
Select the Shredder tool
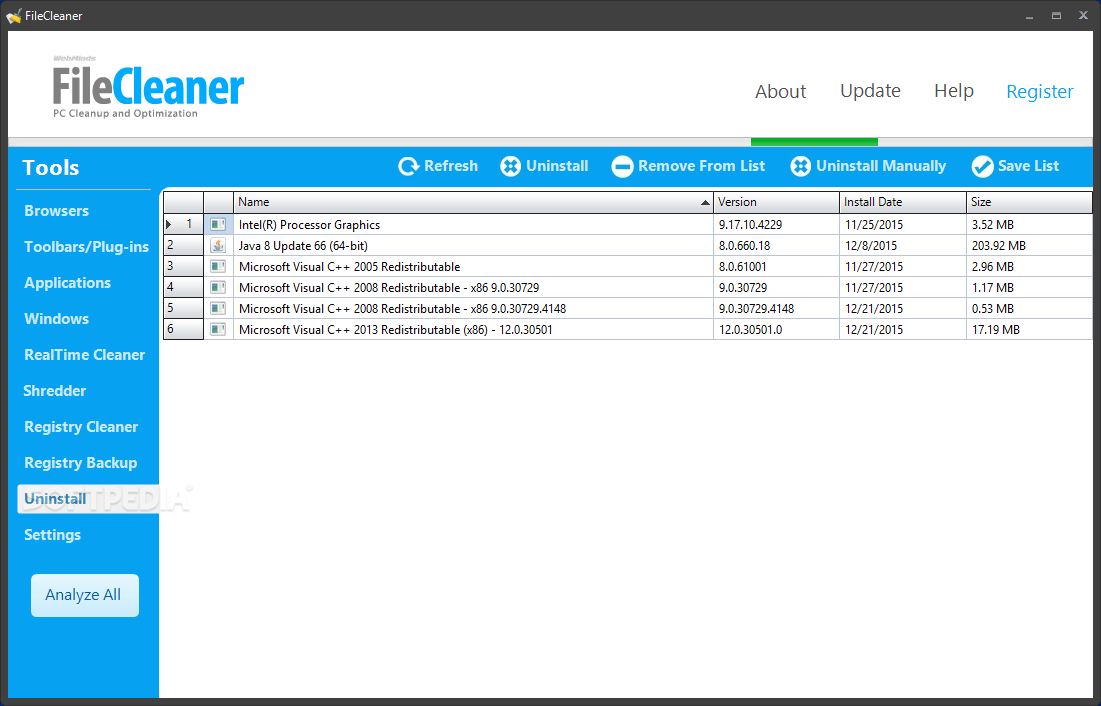[54, 391]
